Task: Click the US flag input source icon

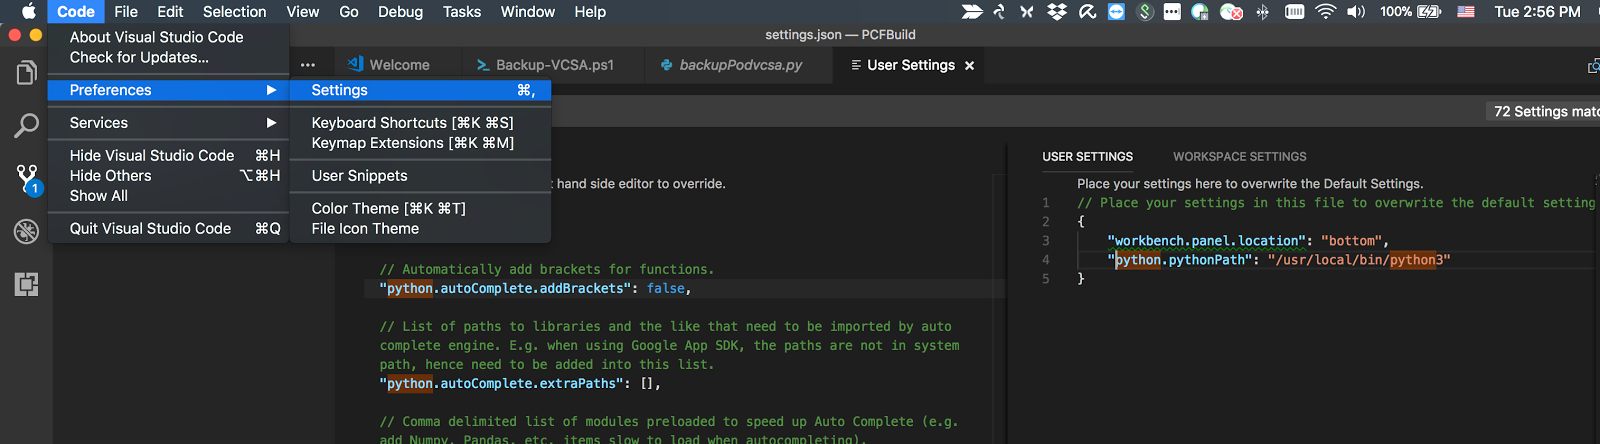Action: click(1466, 12)
